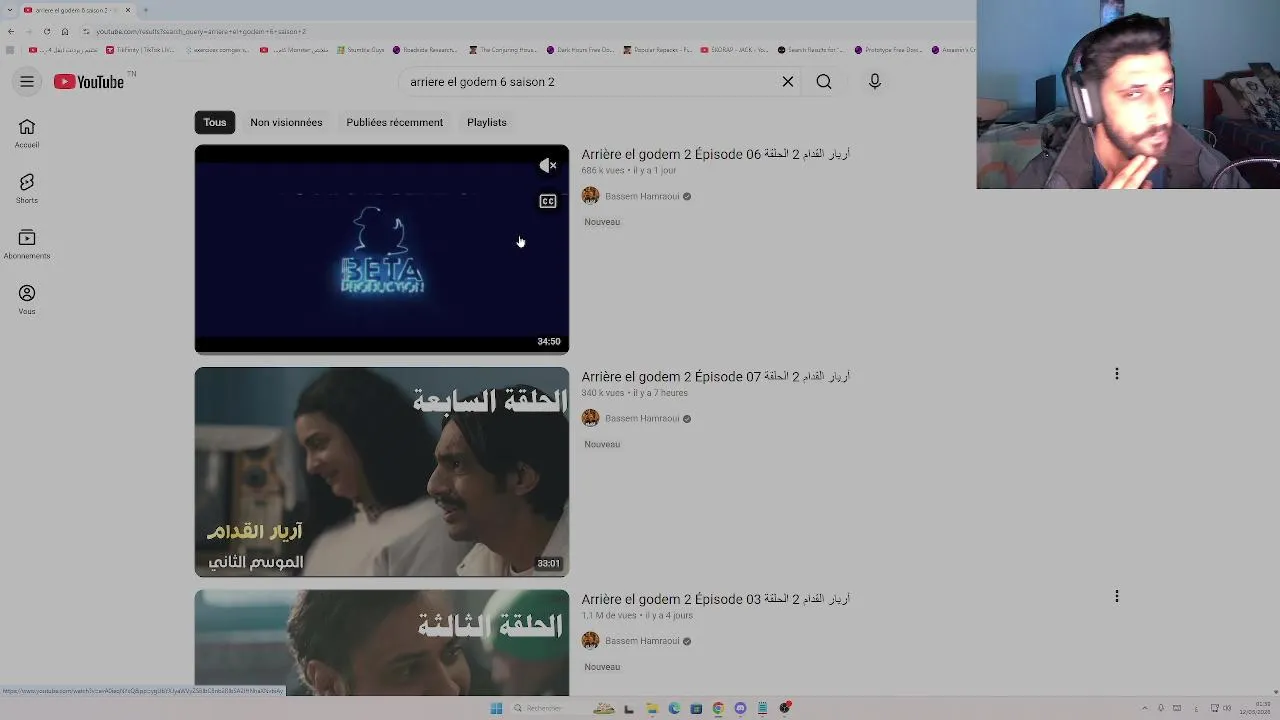Open the browser tab search dropdown

tap(9, 10)
